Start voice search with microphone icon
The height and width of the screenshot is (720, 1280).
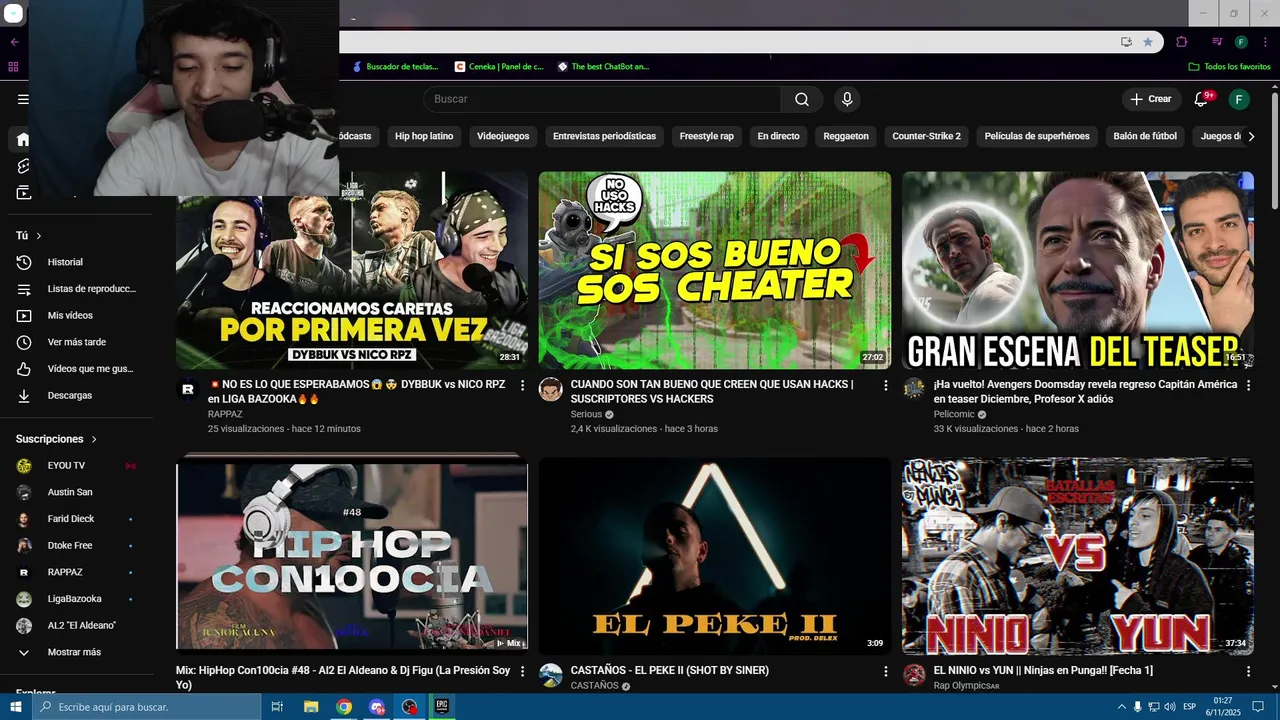[x=847, y=99]
